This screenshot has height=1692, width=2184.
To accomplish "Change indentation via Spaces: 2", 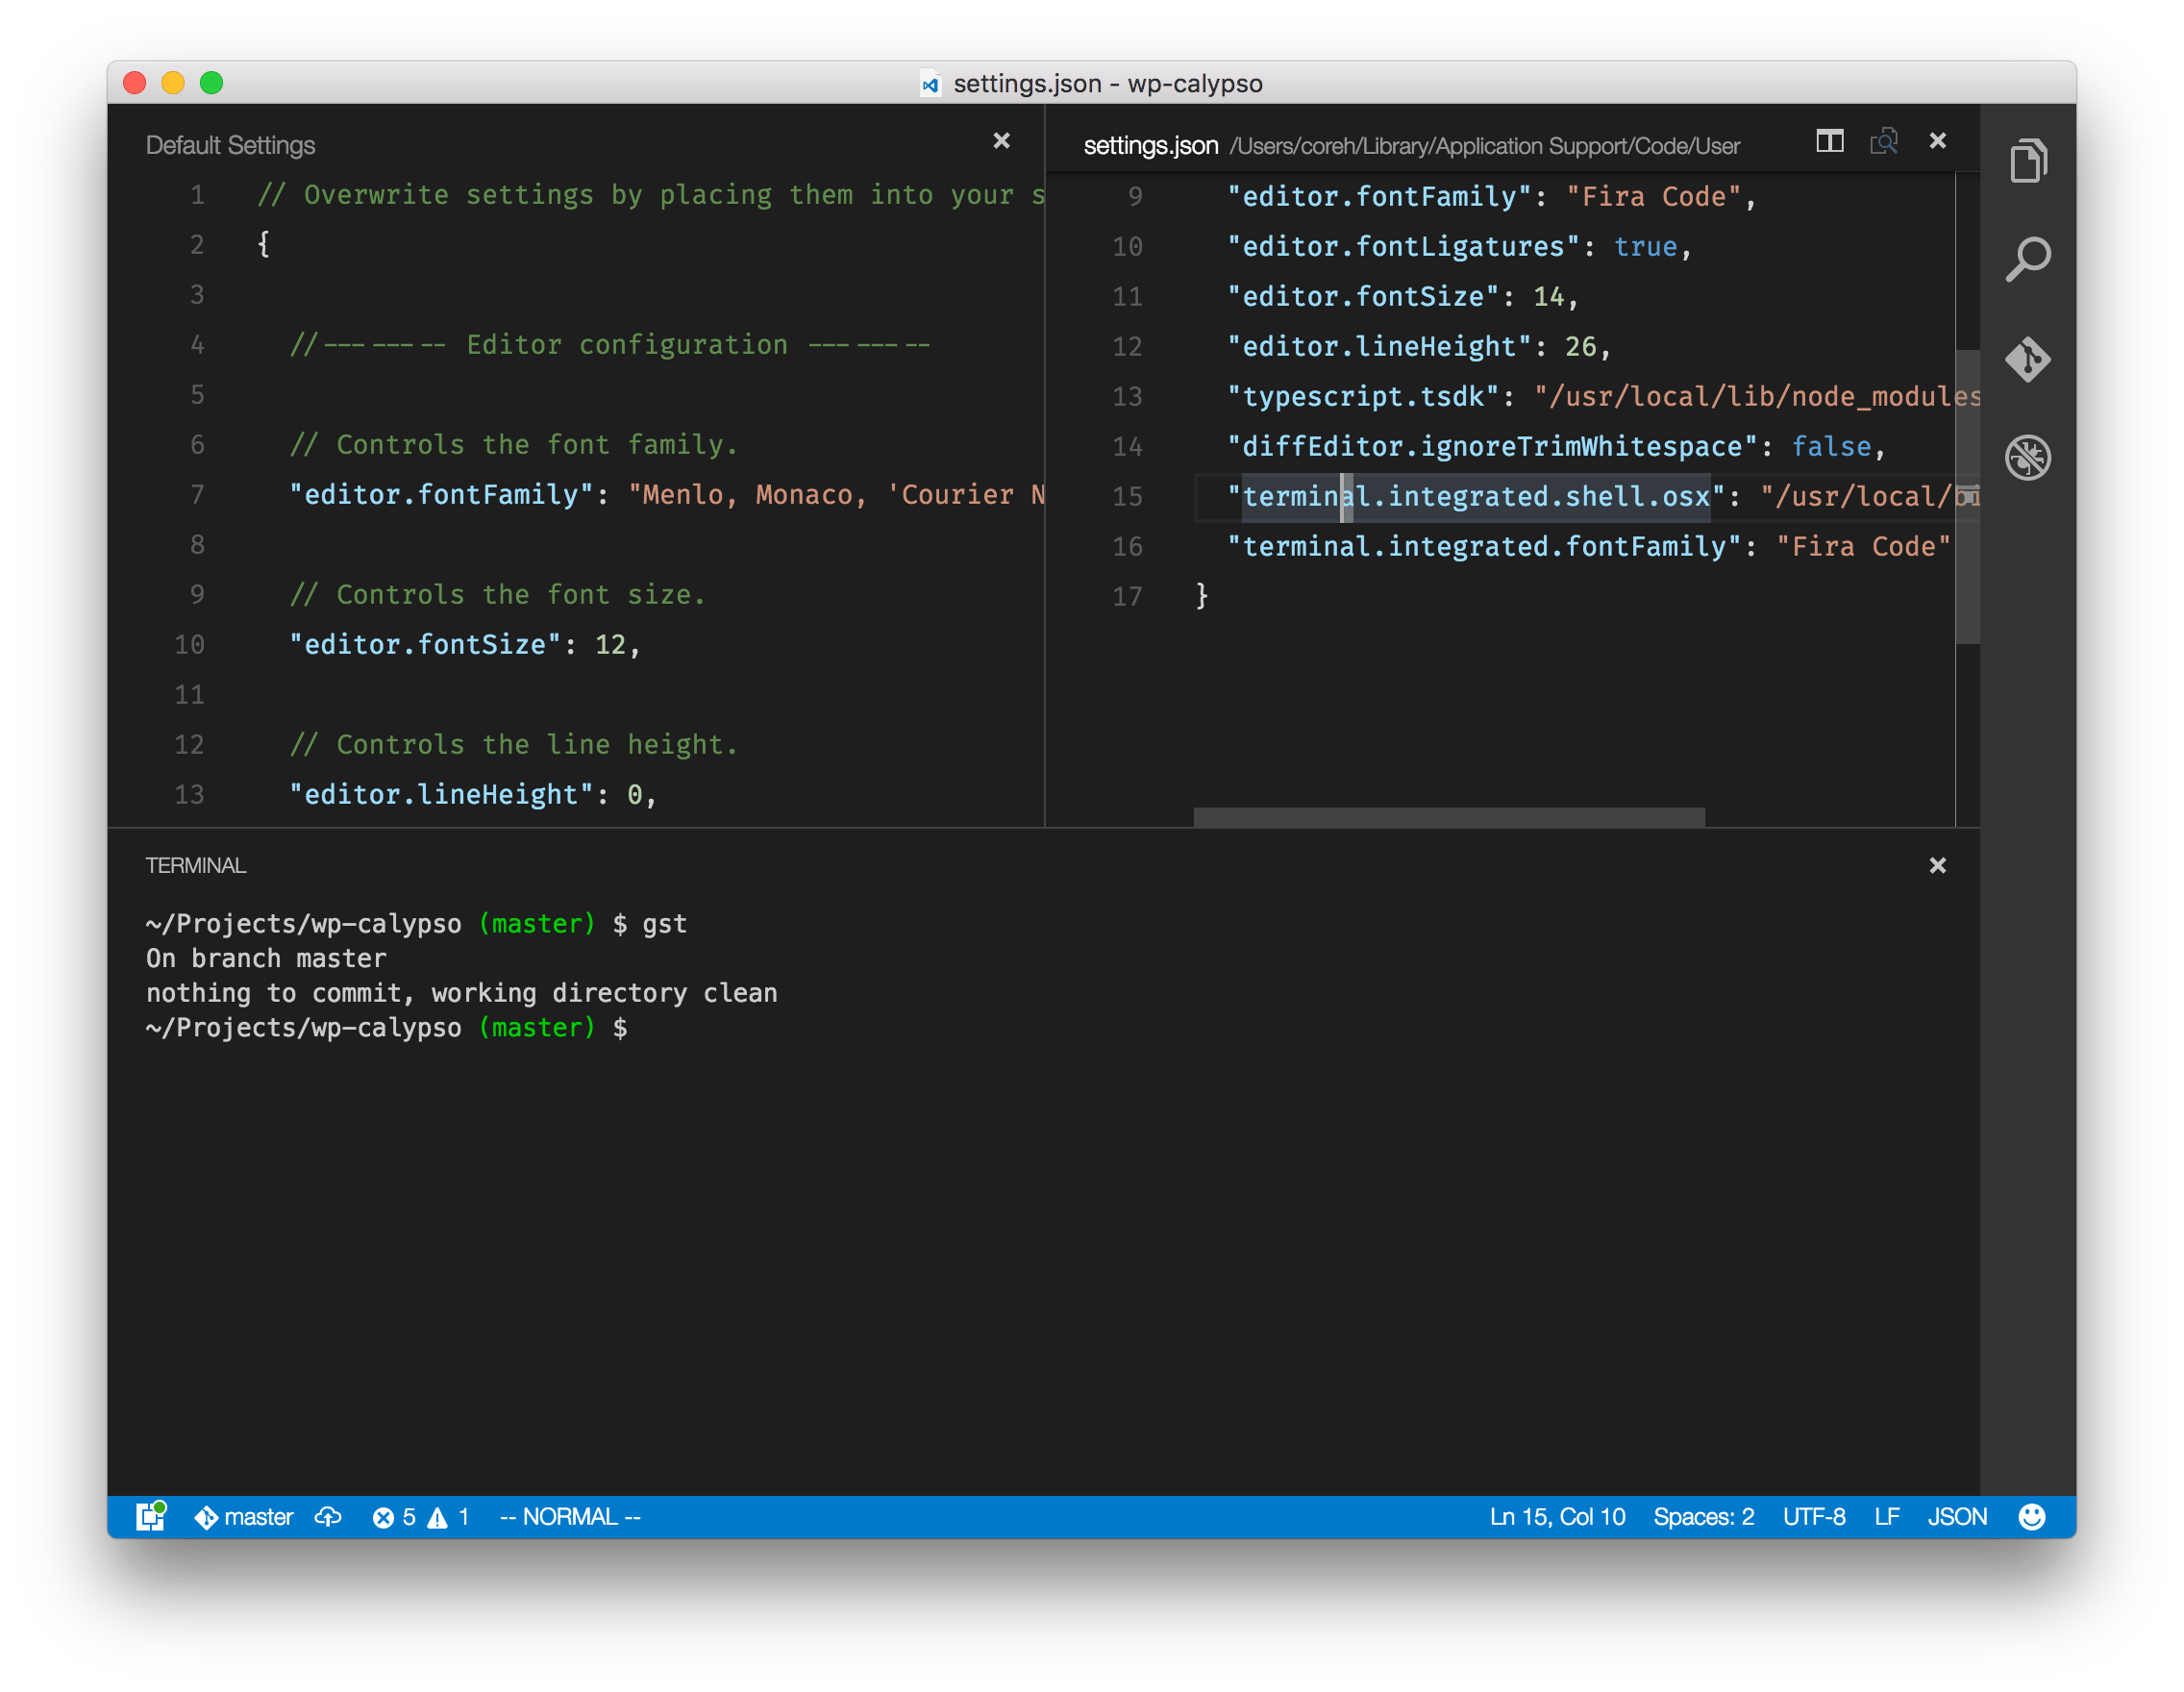I will [x=1703, y=1517].
